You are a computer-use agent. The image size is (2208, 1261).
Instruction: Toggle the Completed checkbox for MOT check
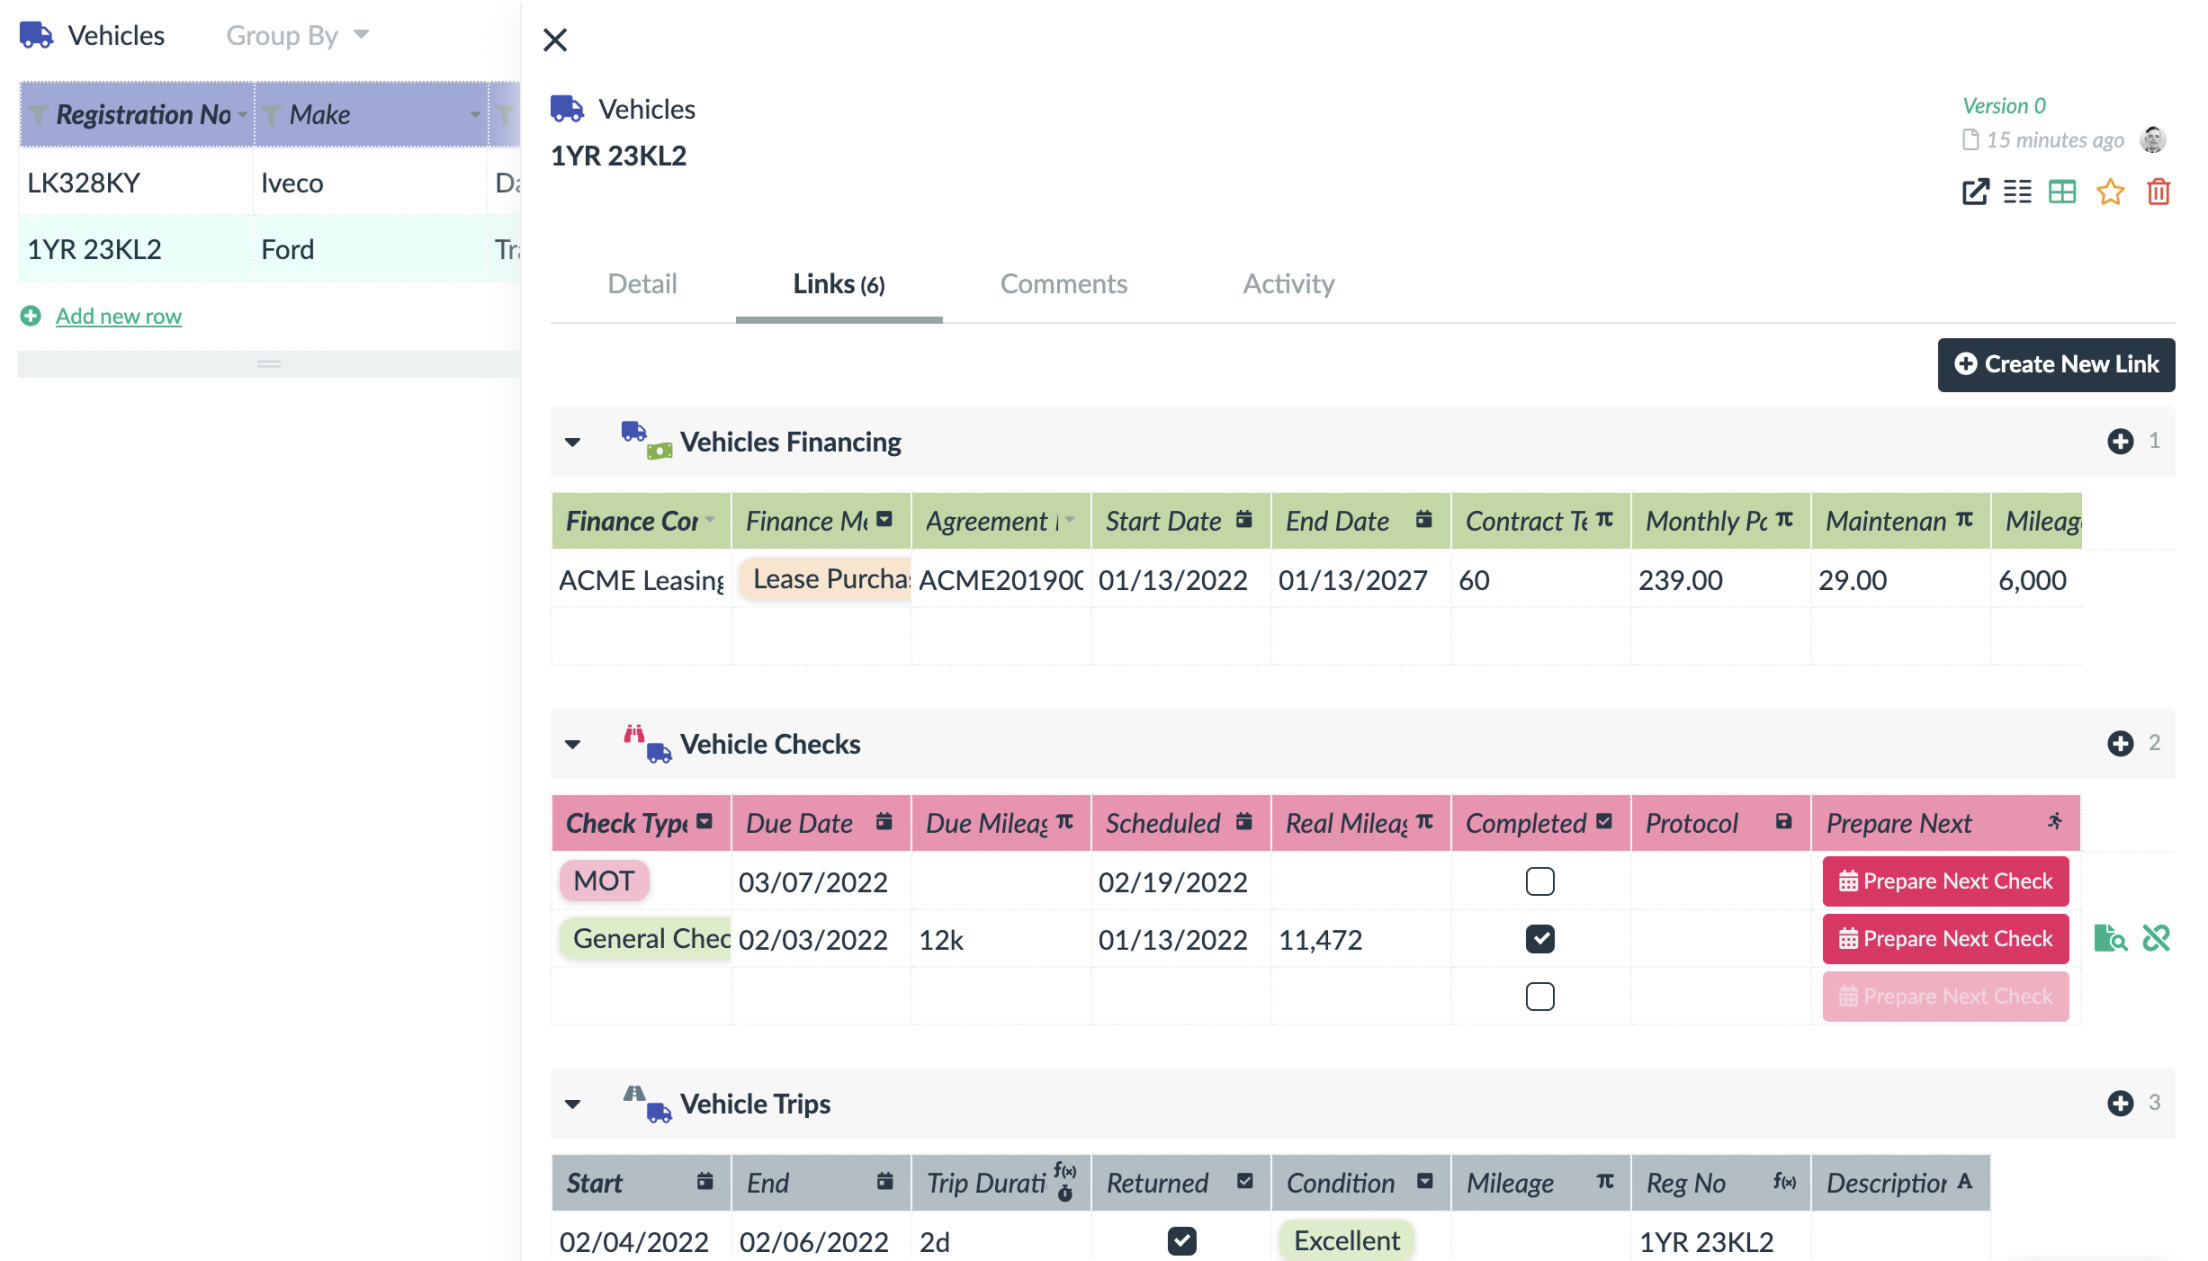[x=1541, y=881]
